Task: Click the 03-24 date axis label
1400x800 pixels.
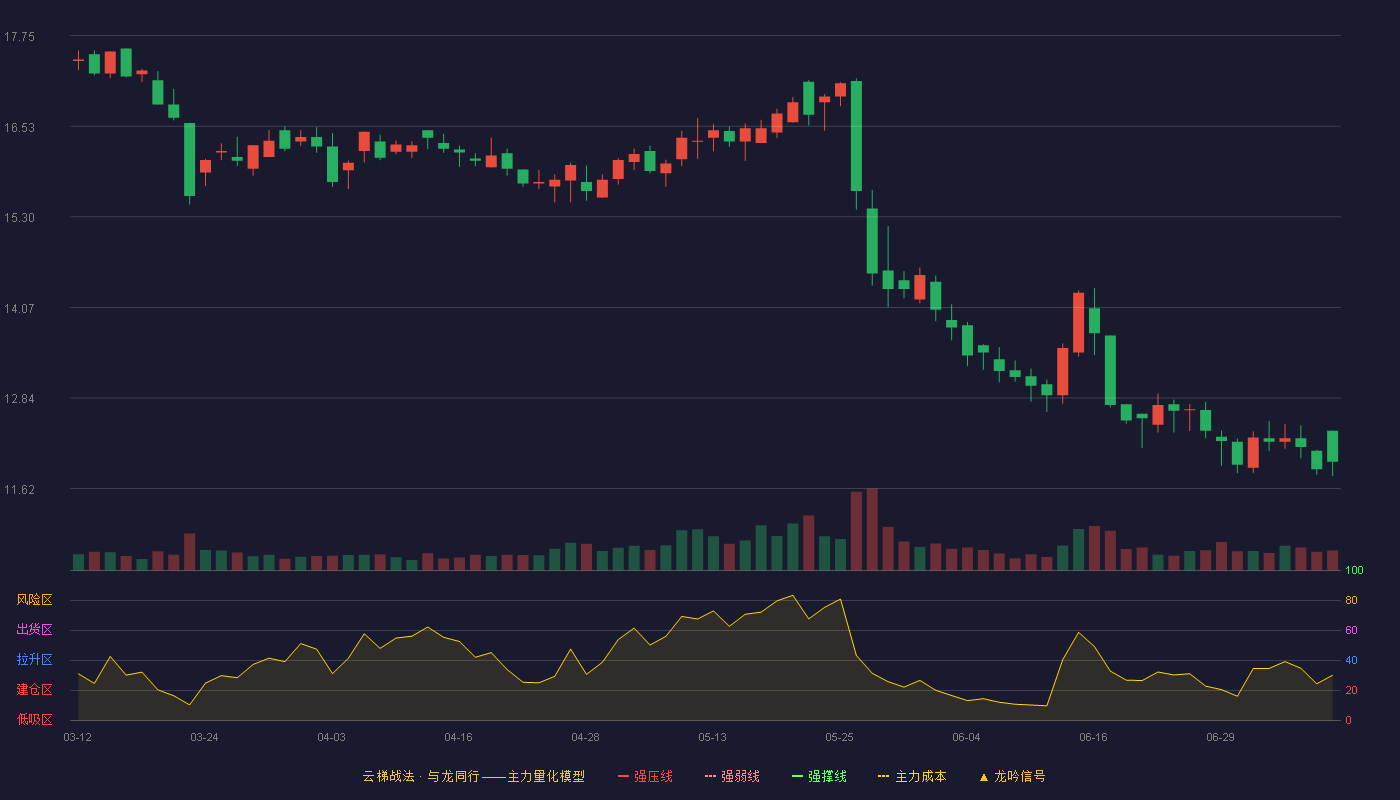Action: pos(204,737)
